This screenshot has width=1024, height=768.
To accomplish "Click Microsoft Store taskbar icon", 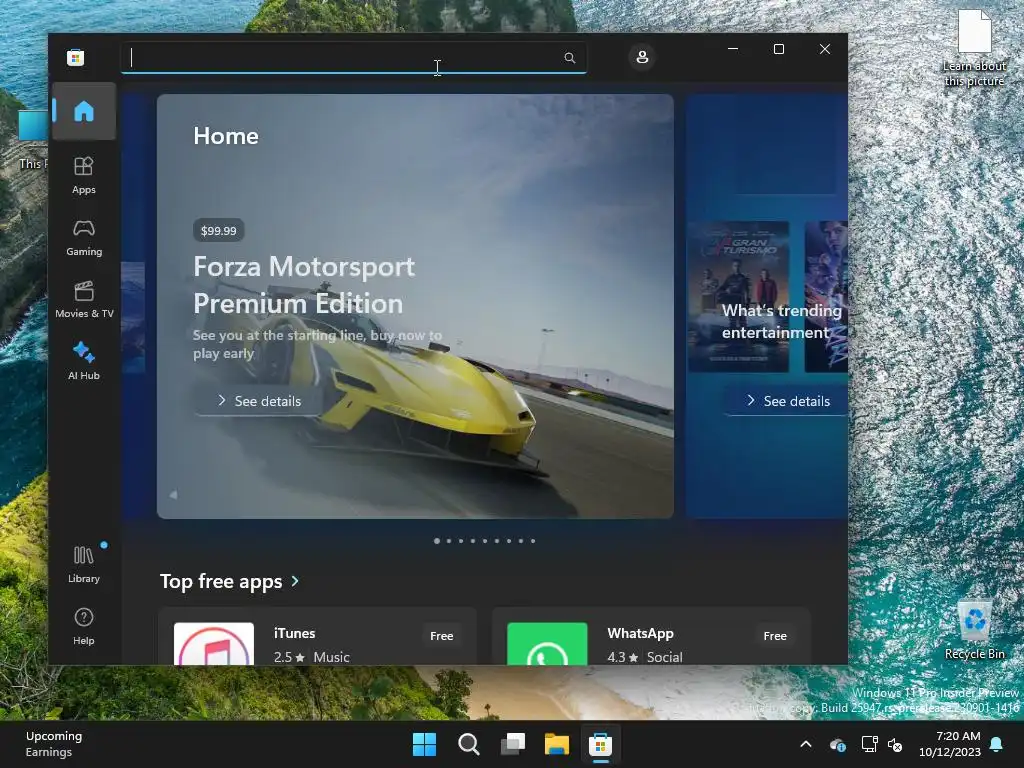I will coord(600,744).
